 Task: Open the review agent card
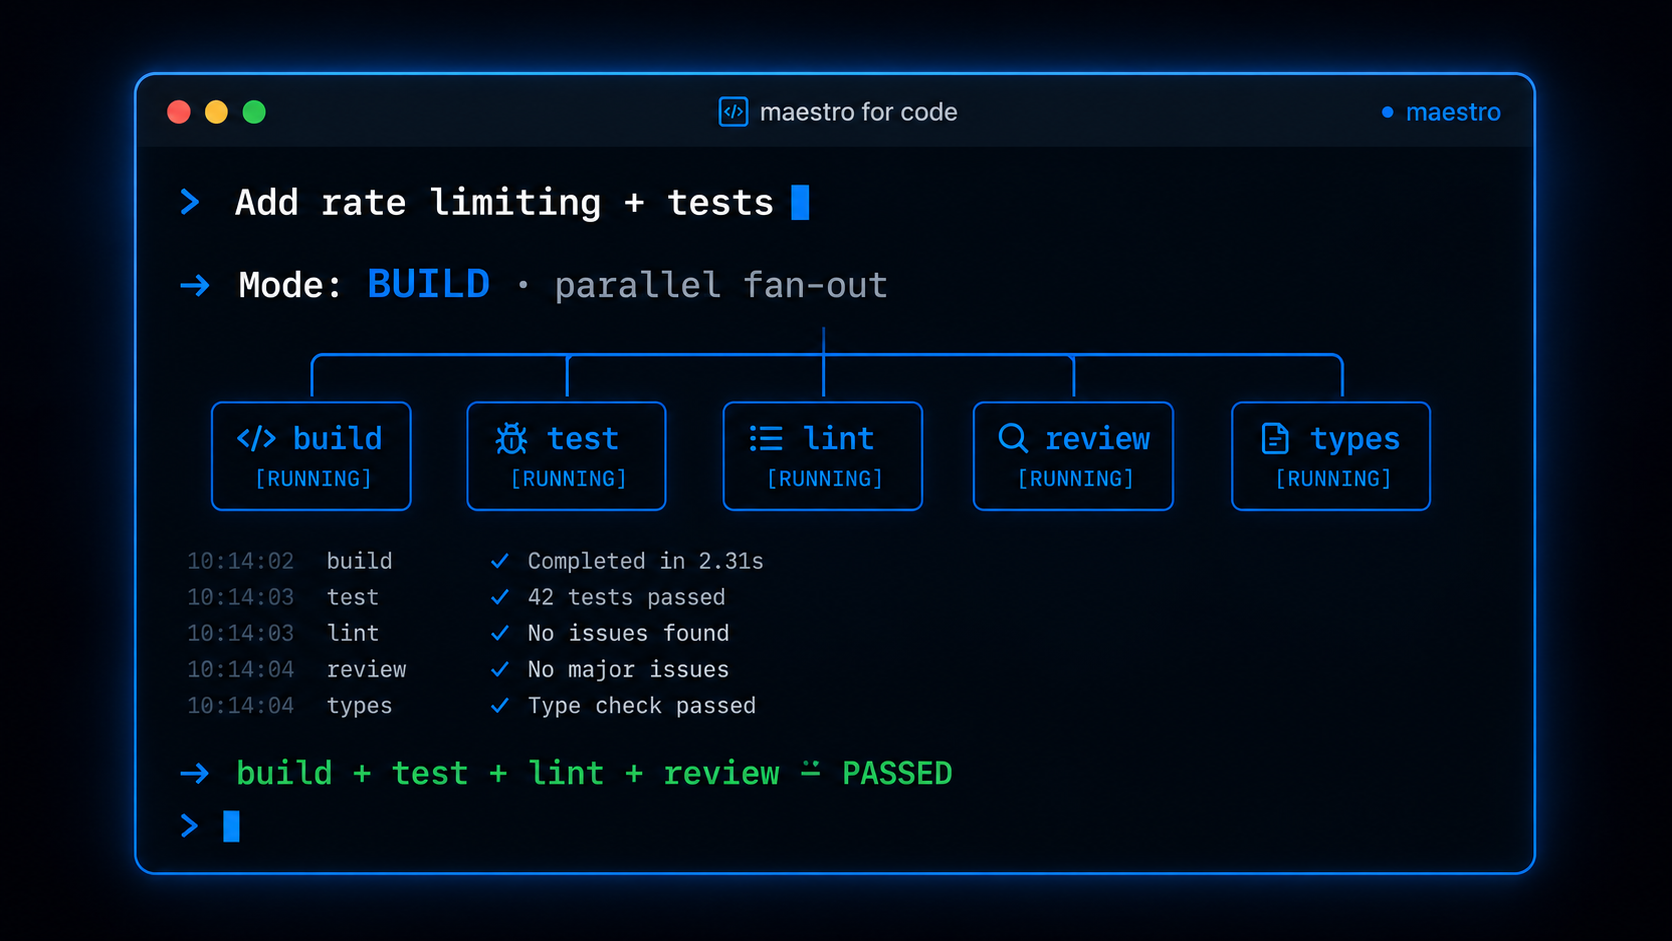pos(1073,456)
